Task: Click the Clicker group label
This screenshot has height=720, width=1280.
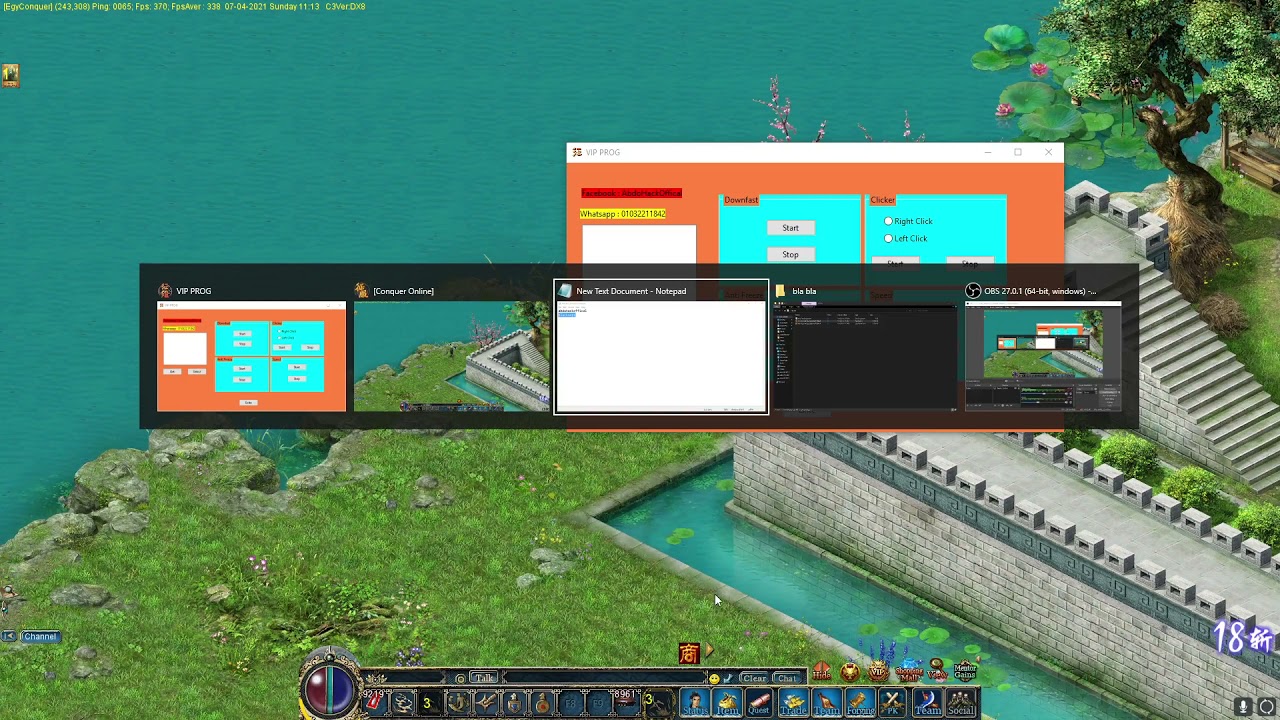Action: [882, 200]
